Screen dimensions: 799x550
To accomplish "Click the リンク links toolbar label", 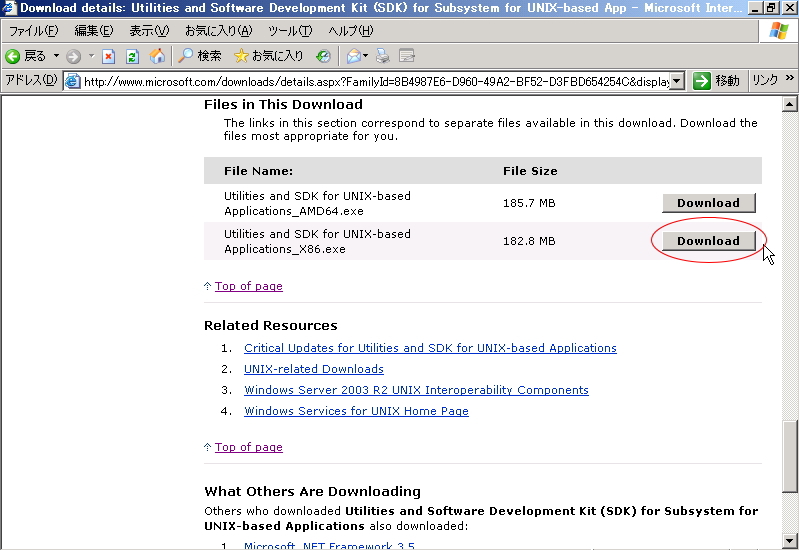I will 765,81.
